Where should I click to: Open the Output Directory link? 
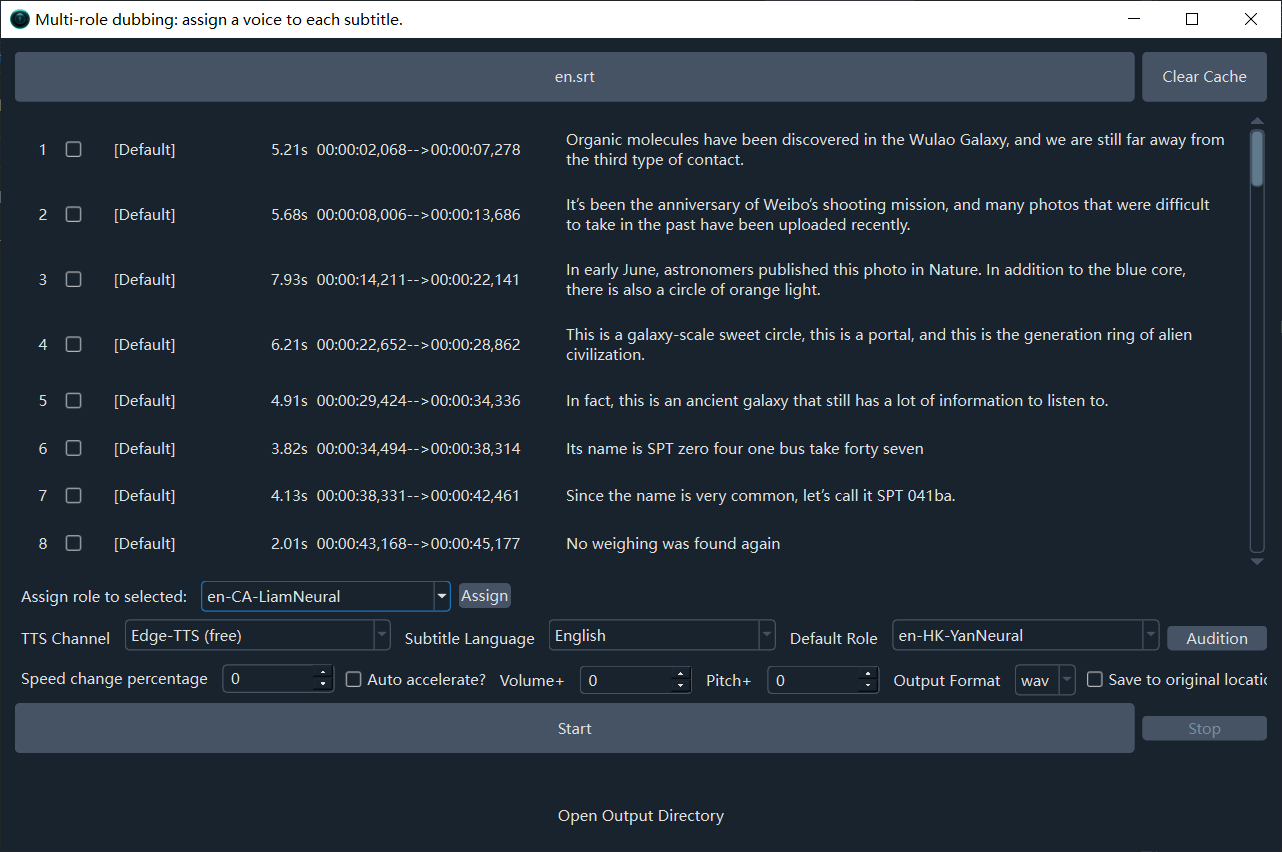coord(640,816)
